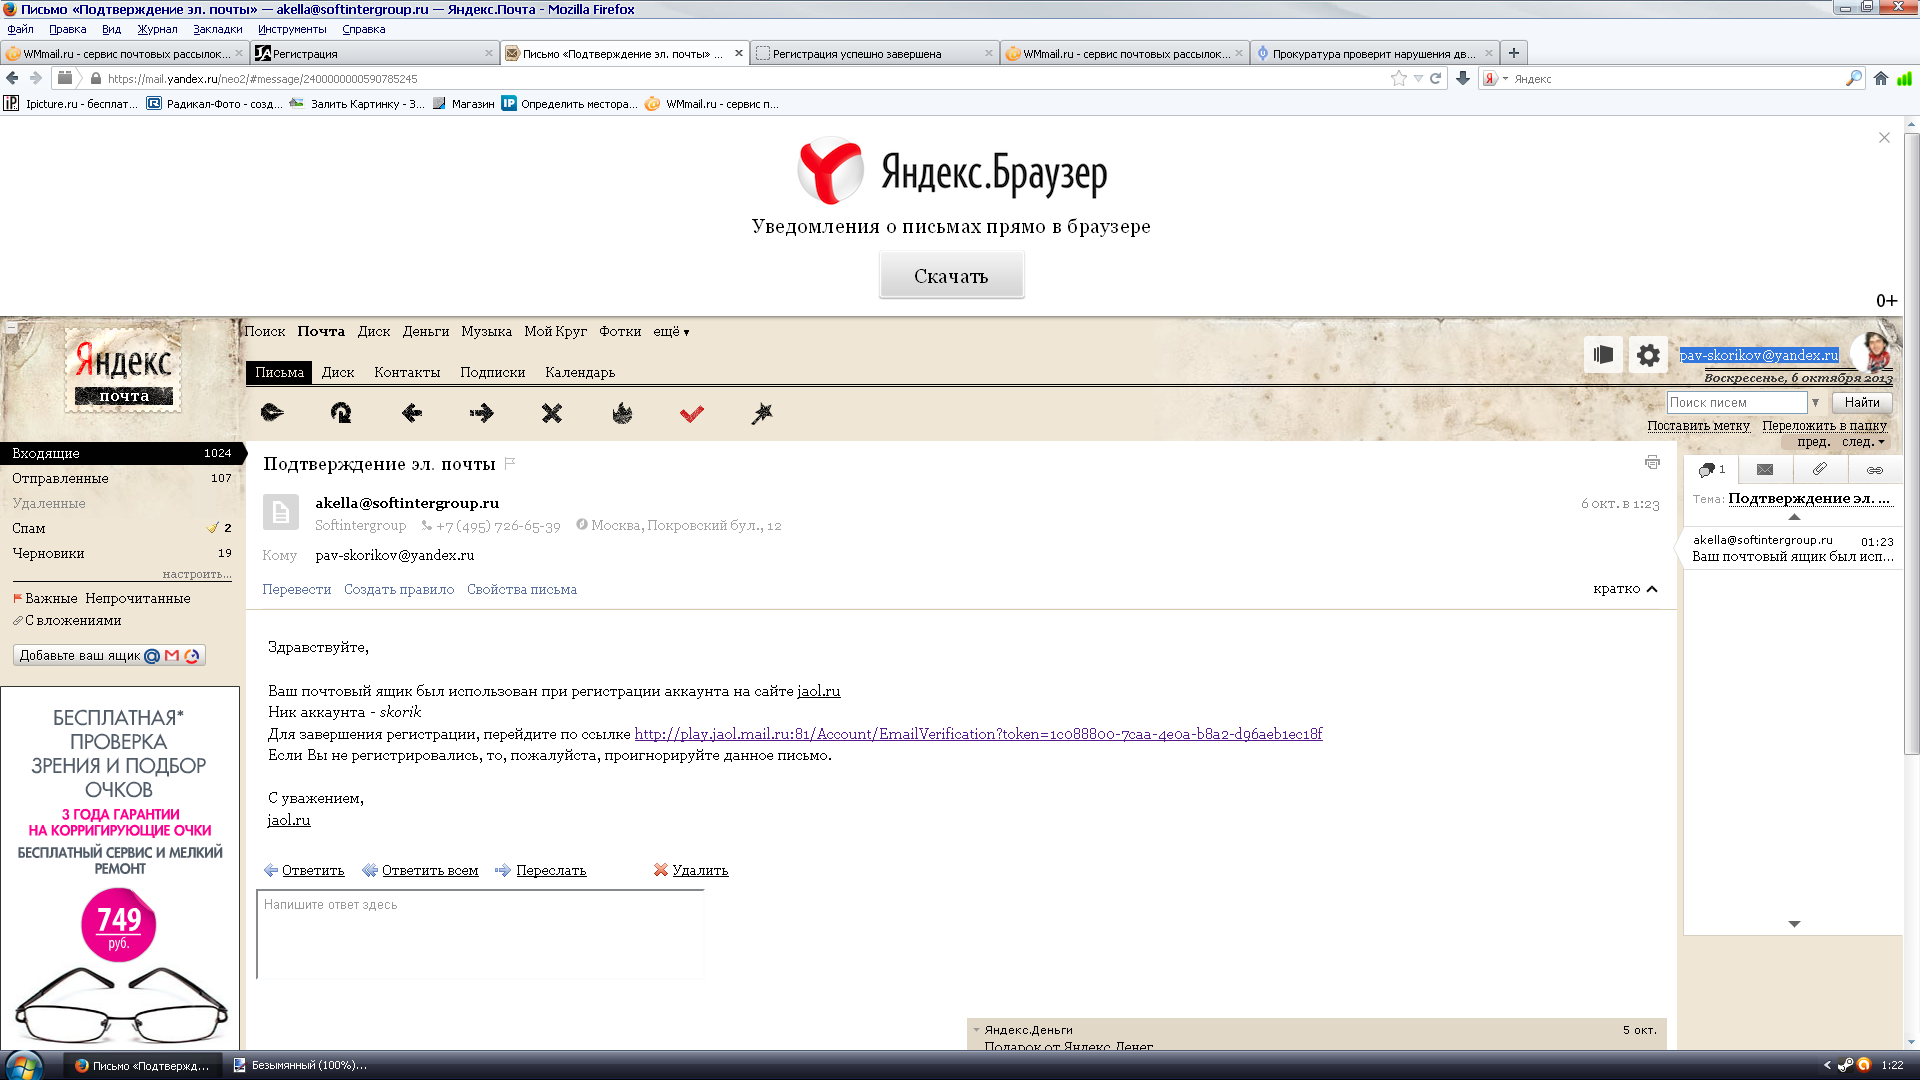Open the Подписки mail tab
The height and width of the screenshot is (1080, 1920).
click(x=492, y=372)
